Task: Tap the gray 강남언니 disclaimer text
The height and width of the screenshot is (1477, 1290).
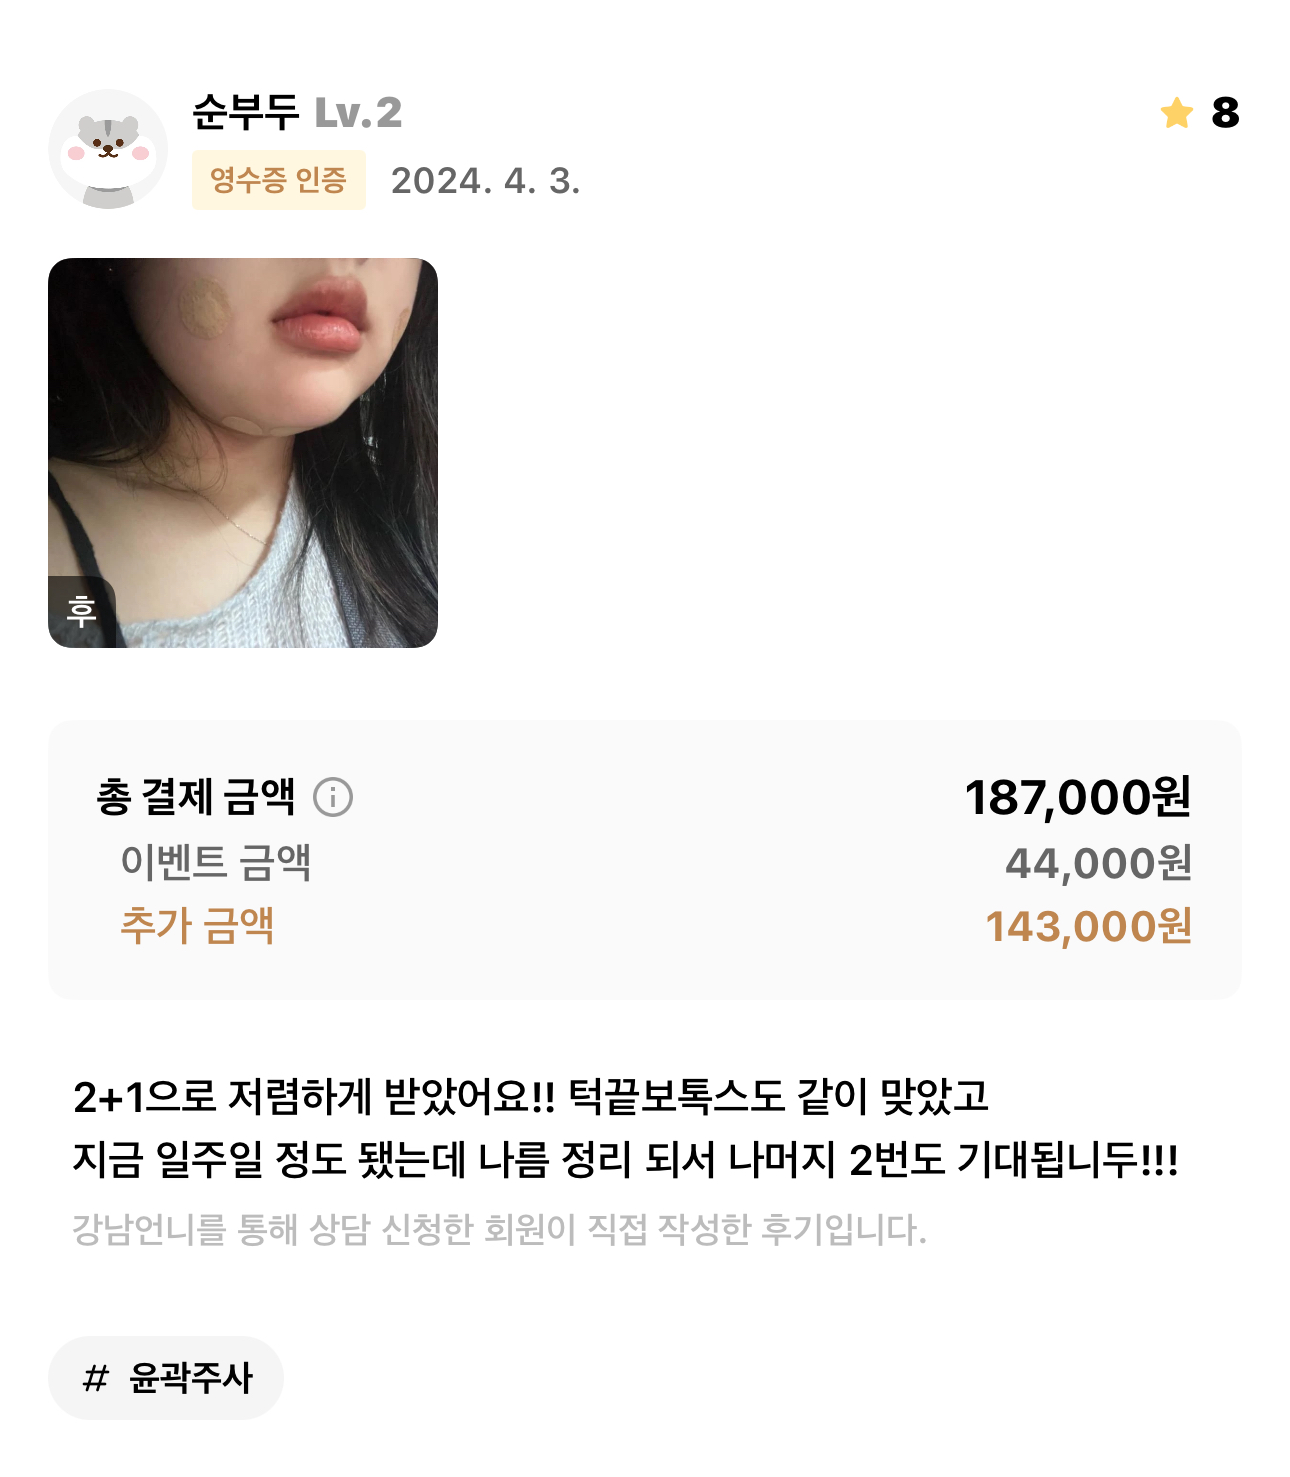Action: pos(500,1229)
